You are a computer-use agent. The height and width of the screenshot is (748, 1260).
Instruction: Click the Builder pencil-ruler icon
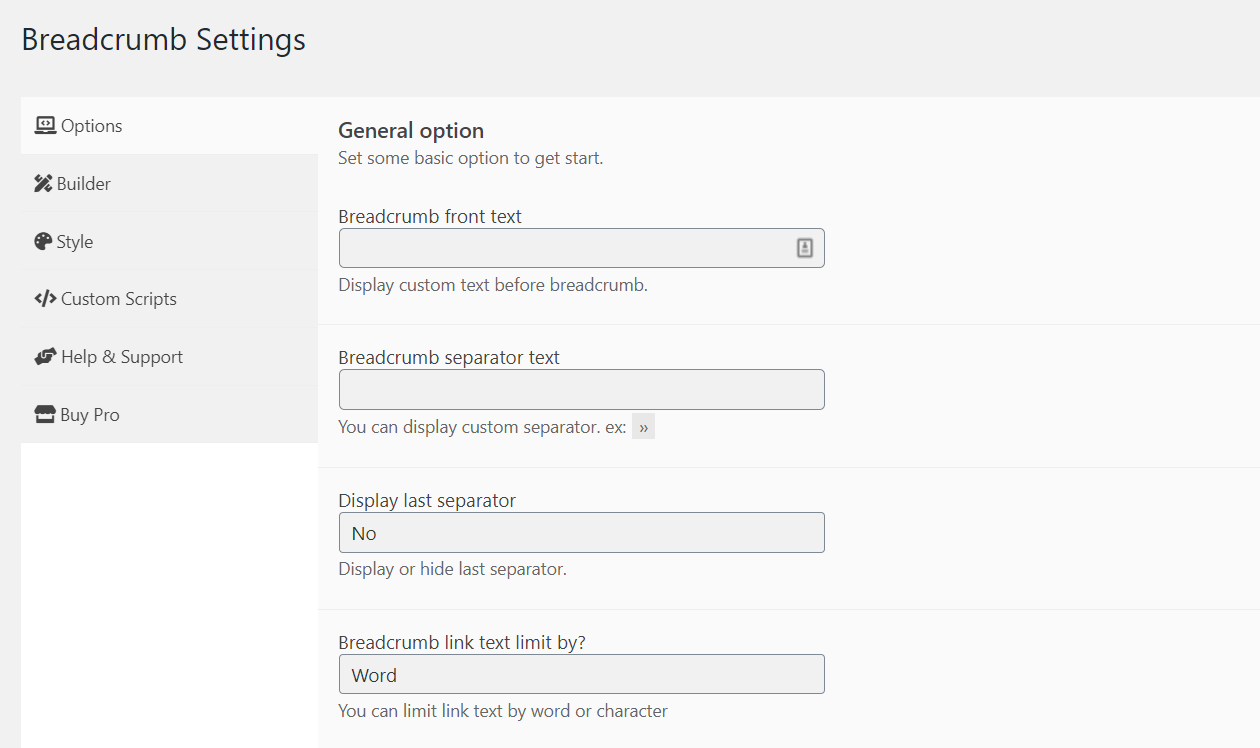pos(43,184)
